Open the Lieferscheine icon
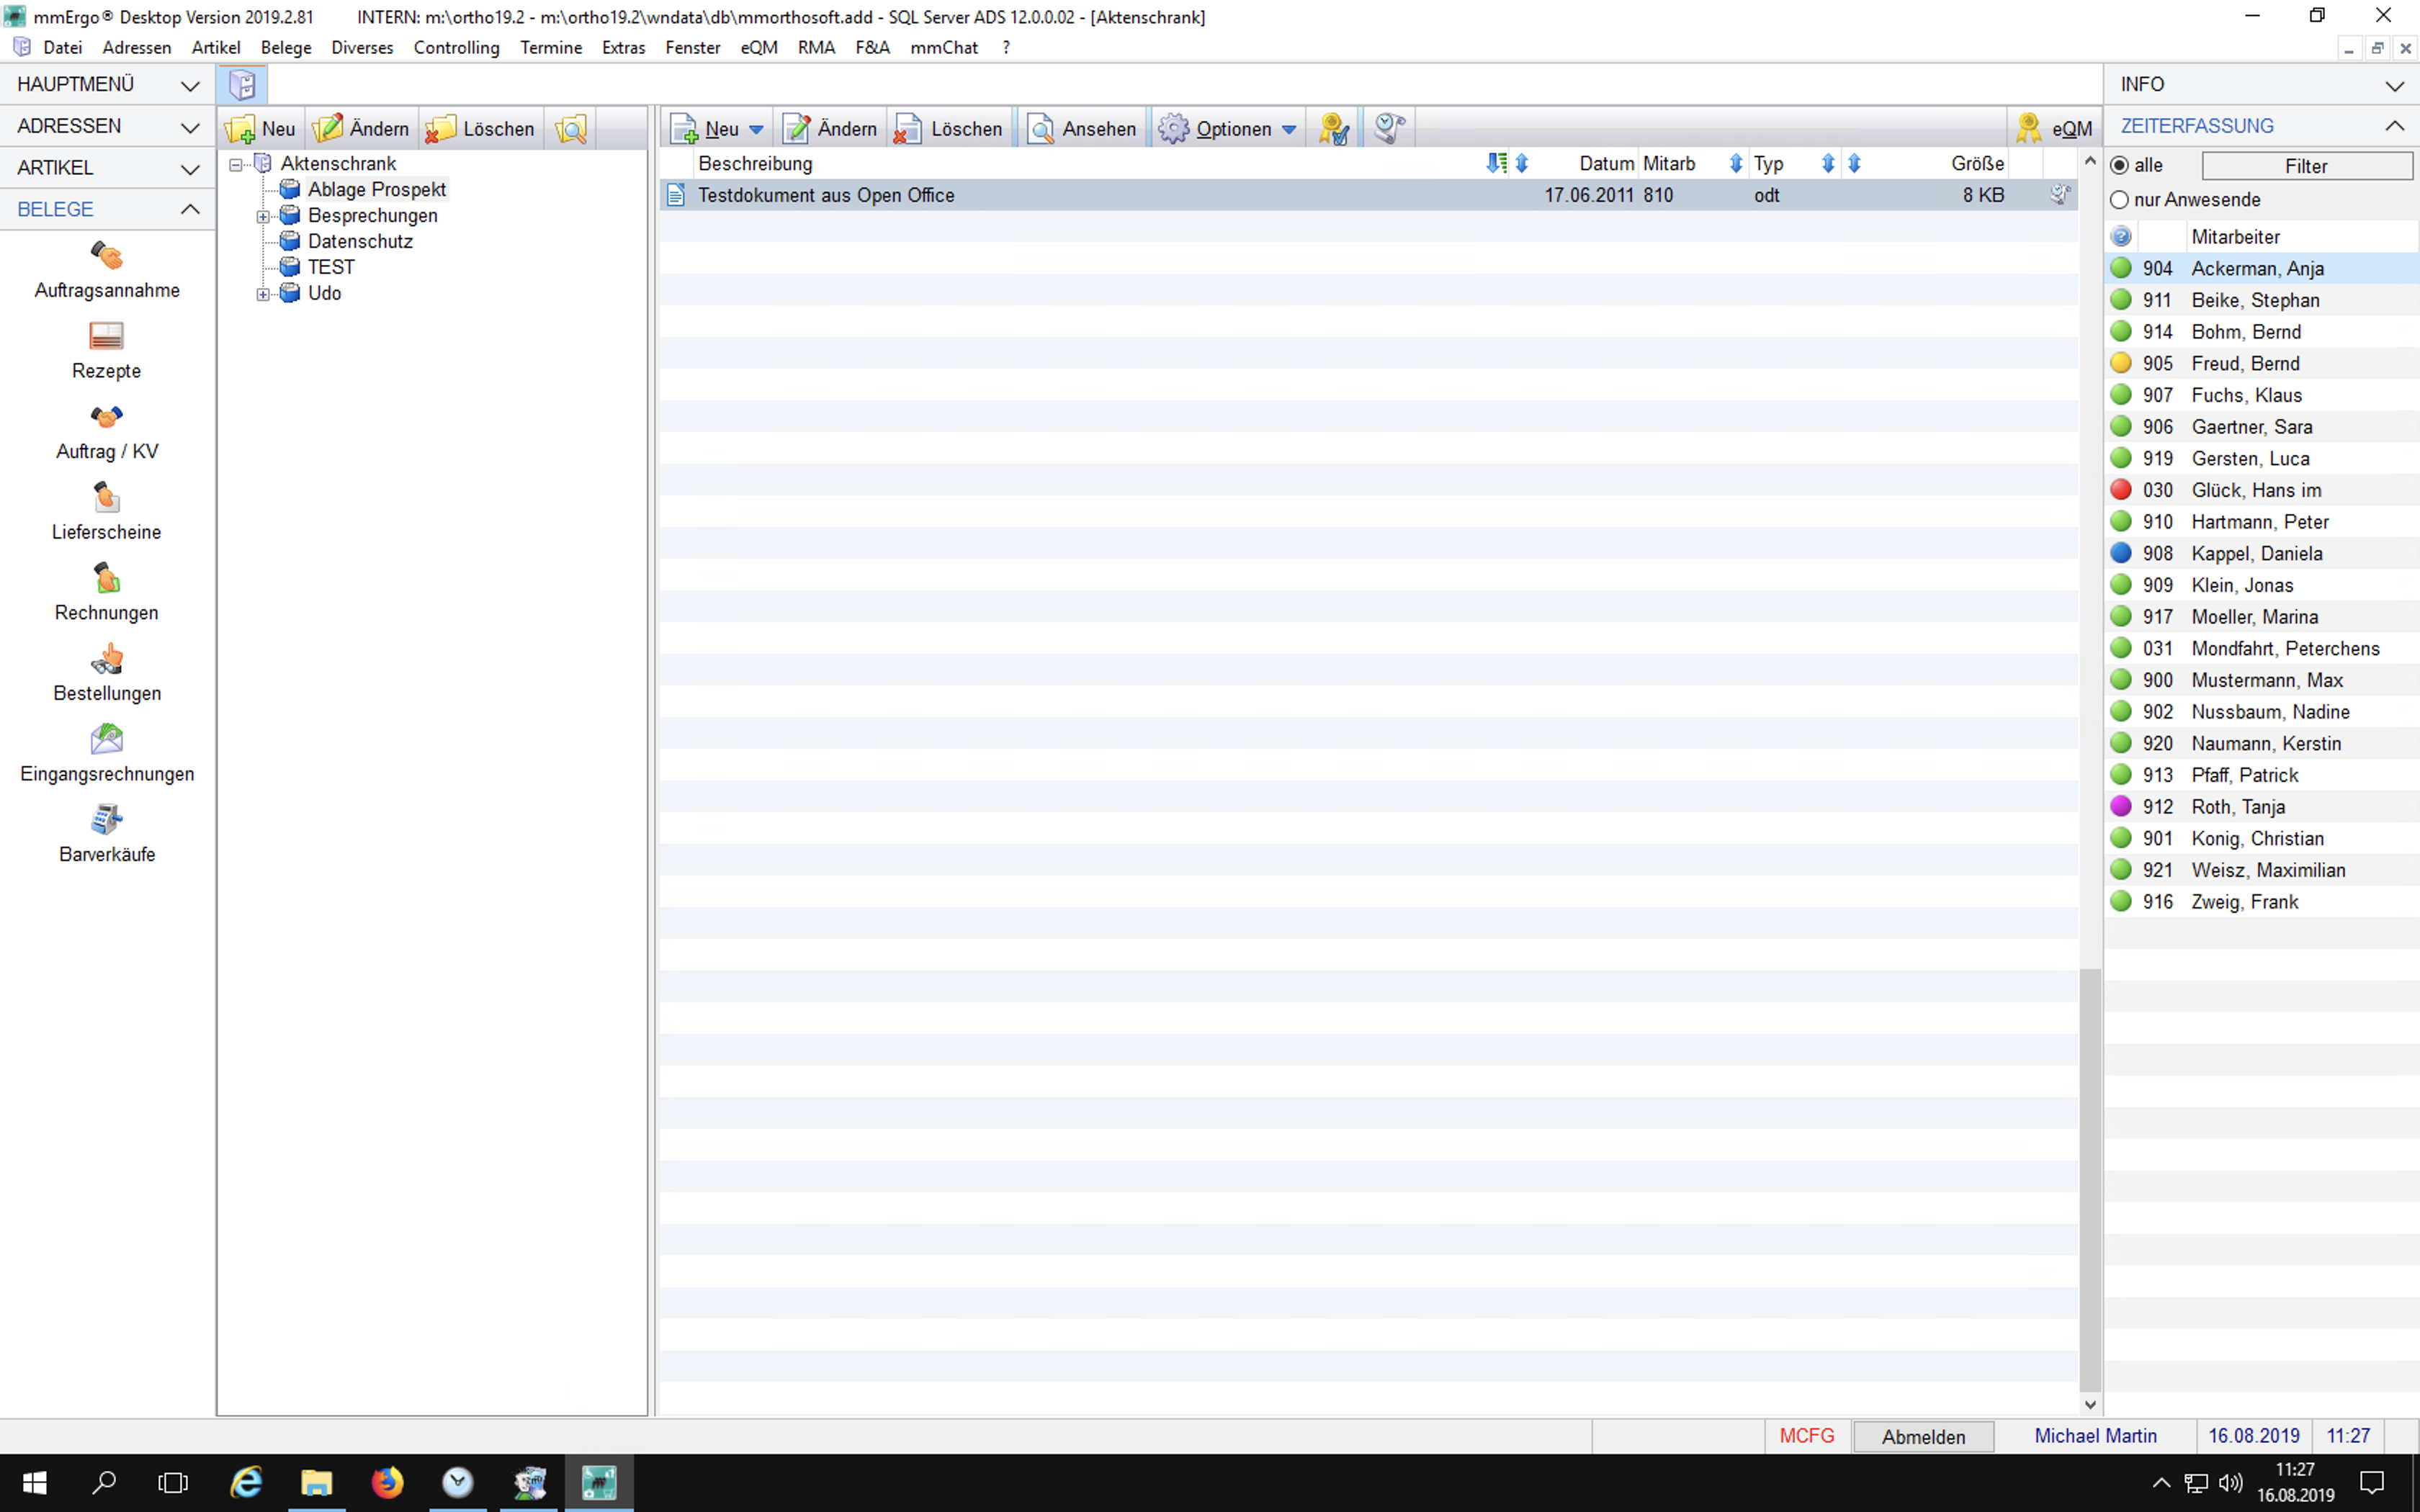2420x1512 pixels. tap(107, 498)
